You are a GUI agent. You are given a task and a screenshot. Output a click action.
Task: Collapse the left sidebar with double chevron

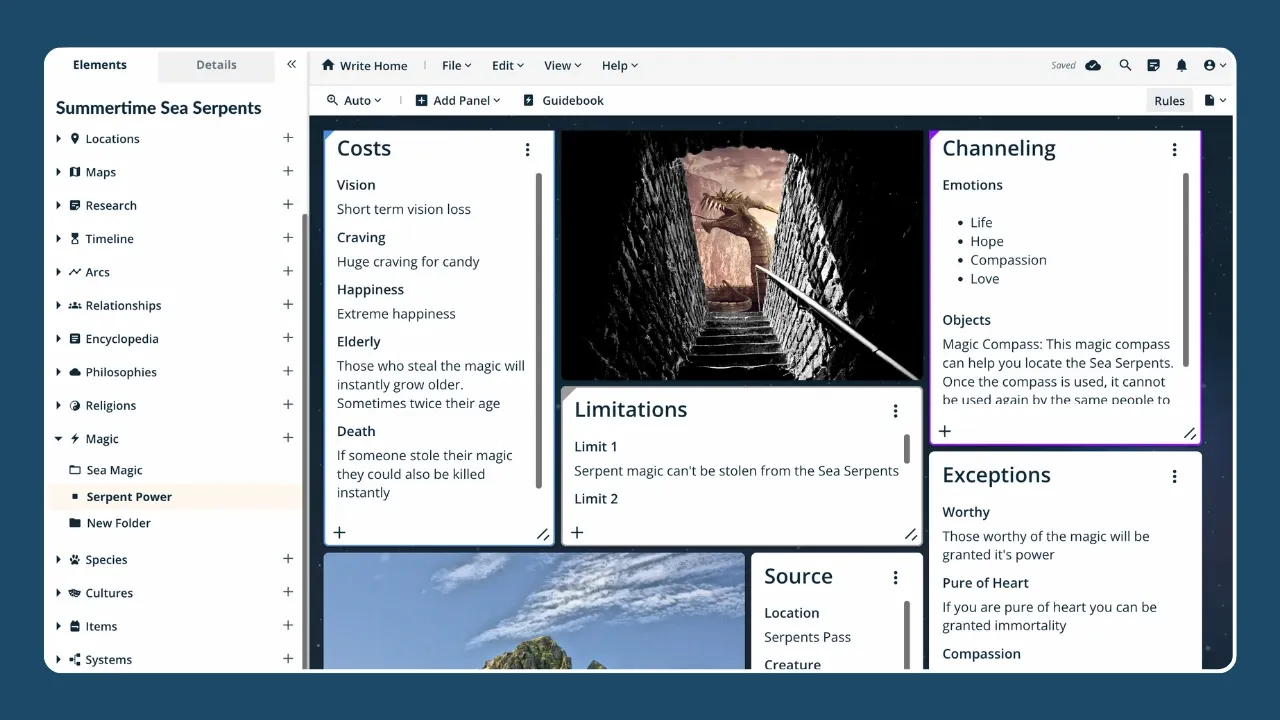291,64
